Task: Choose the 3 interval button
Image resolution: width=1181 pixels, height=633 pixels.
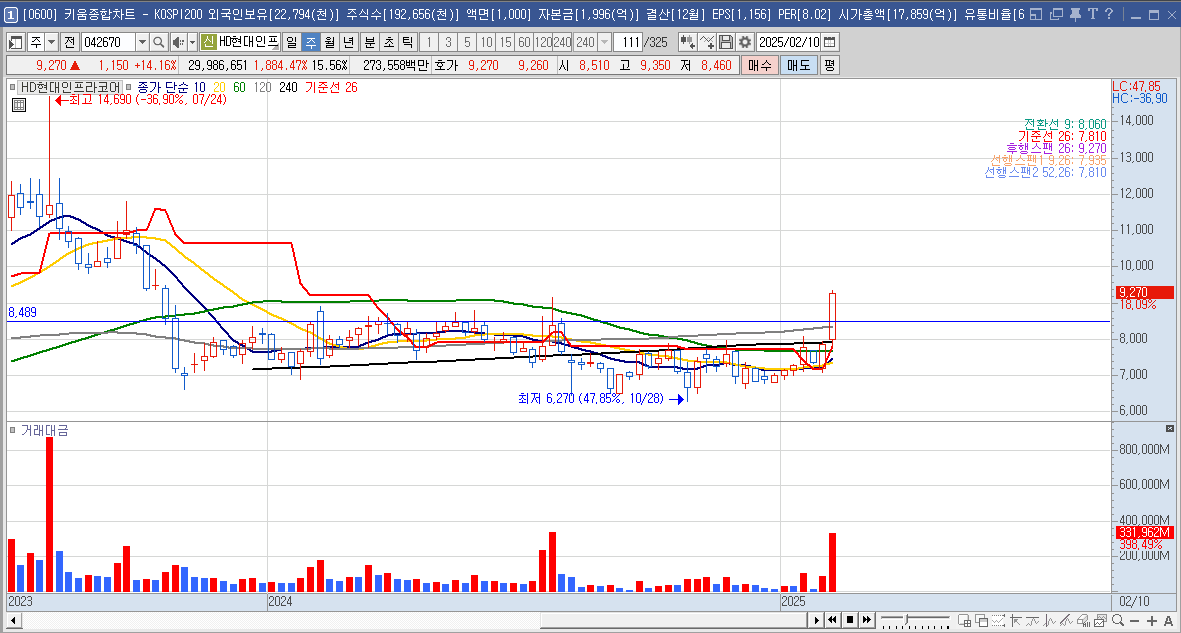Action: tap(448, 42)
